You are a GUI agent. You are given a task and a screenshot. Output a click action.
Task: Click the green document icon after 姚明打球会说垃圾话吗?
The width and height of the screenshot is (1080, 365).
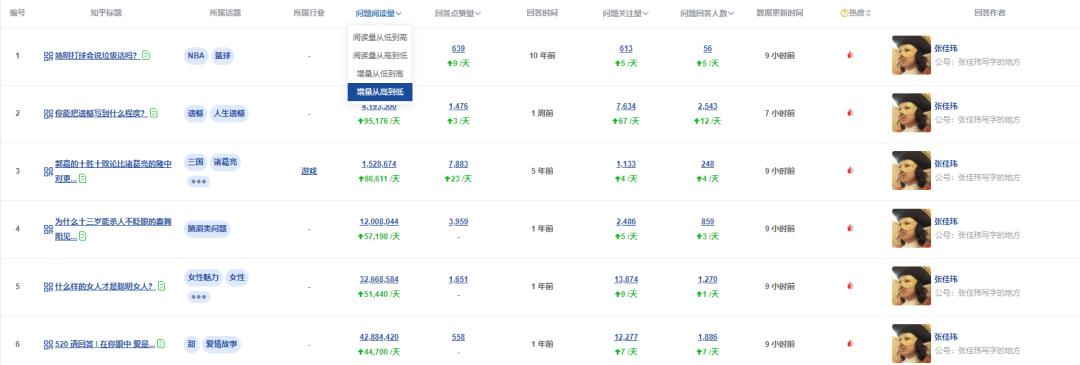(x=146, y=55)
